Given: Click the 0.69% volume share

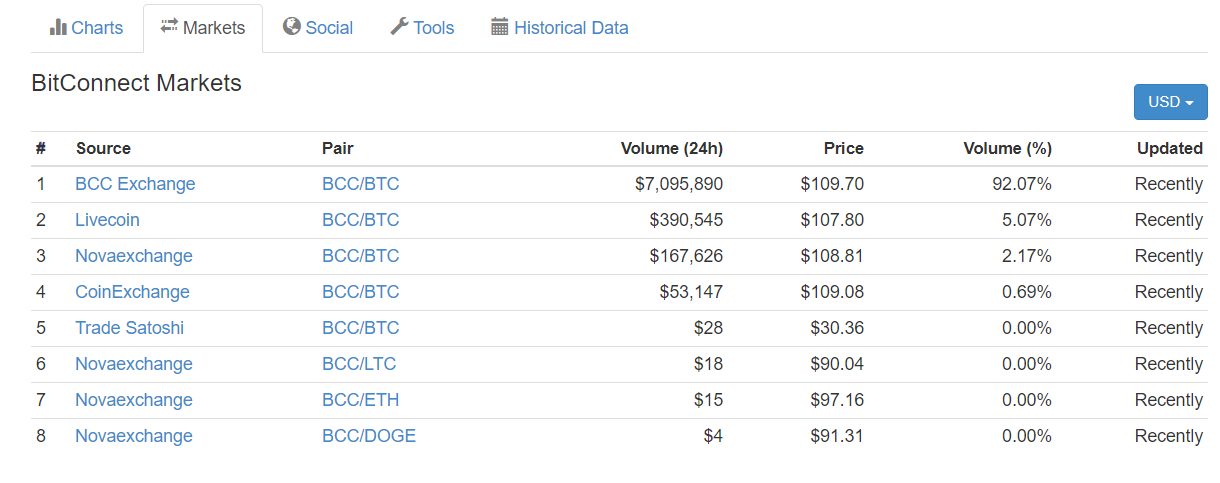Looking at the screenshot, I should (x=1027, y=292).
